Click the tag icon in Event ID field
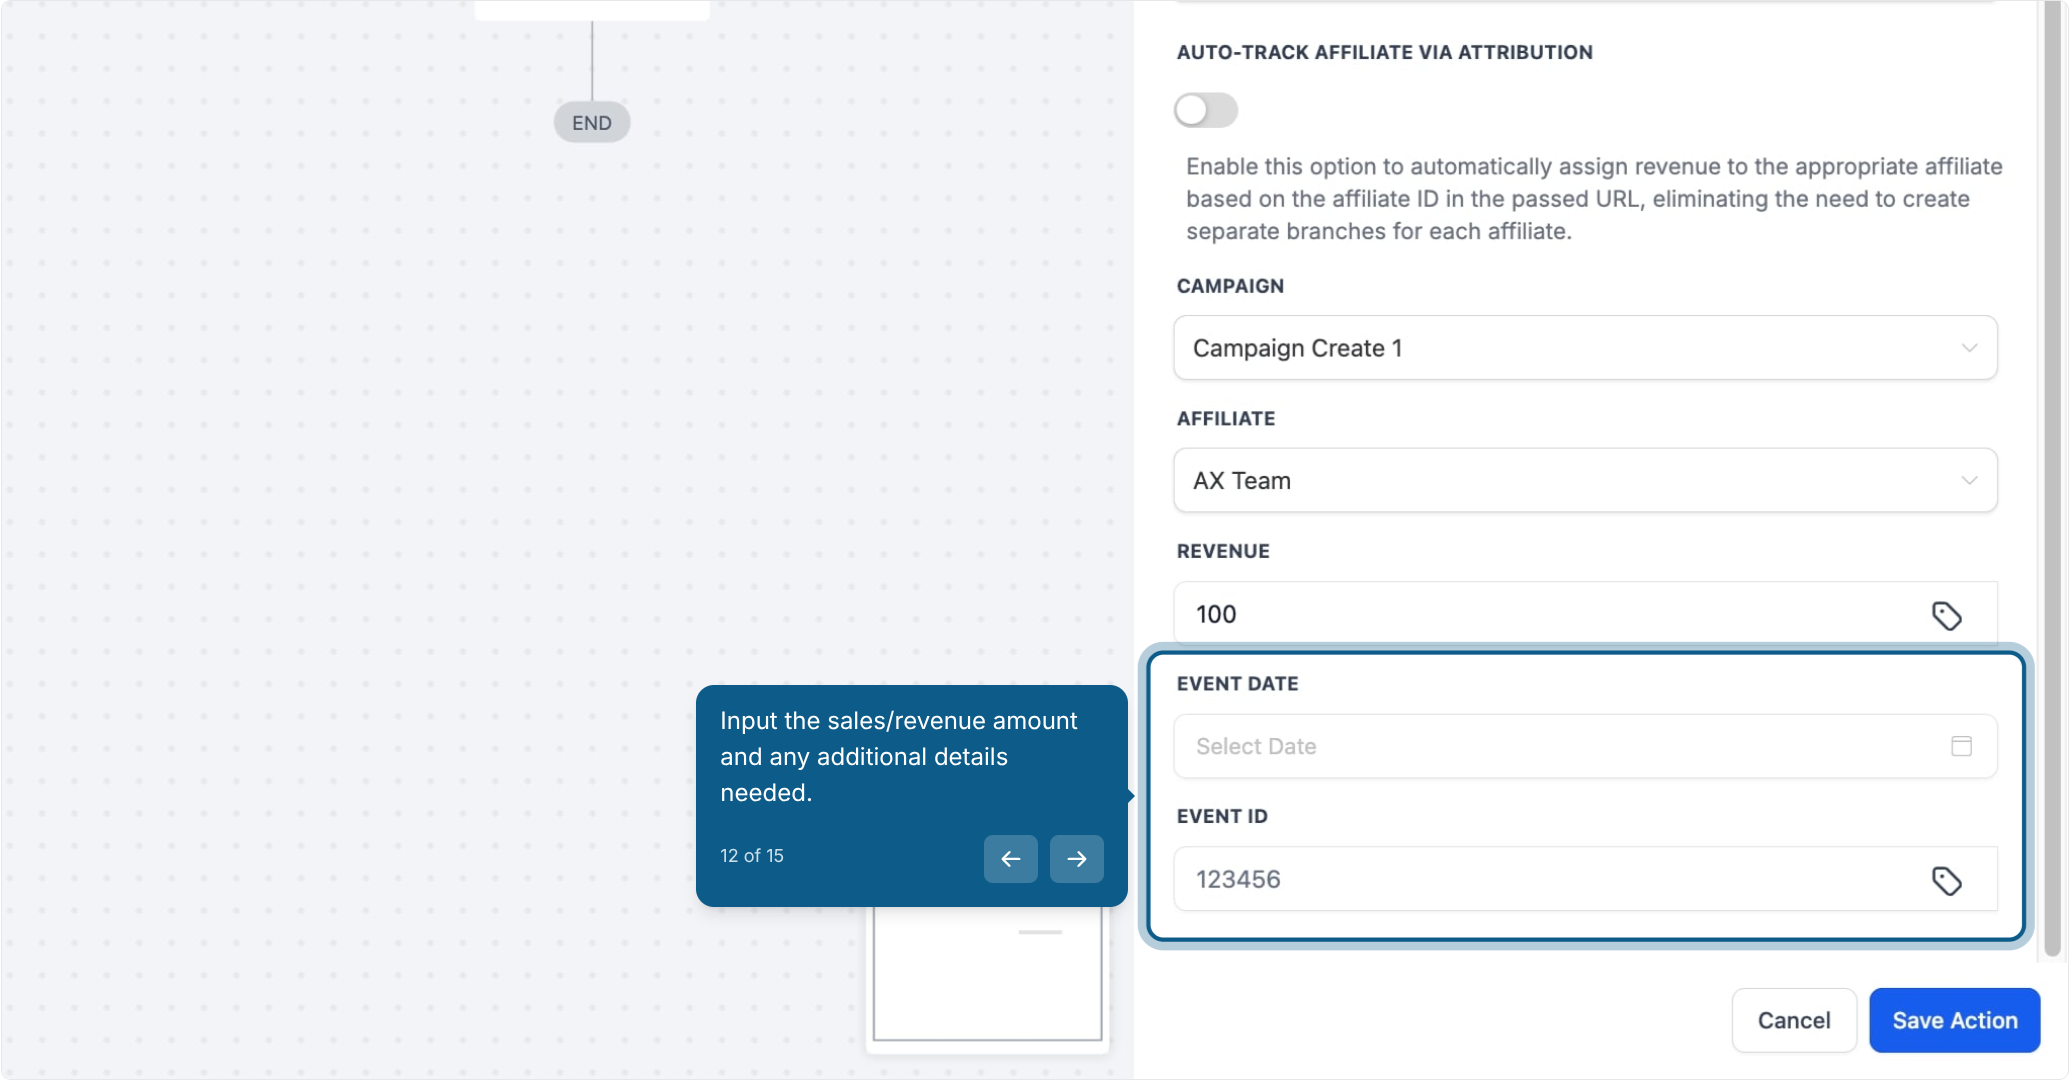 pyautogui.click(x=1946, y=880)
